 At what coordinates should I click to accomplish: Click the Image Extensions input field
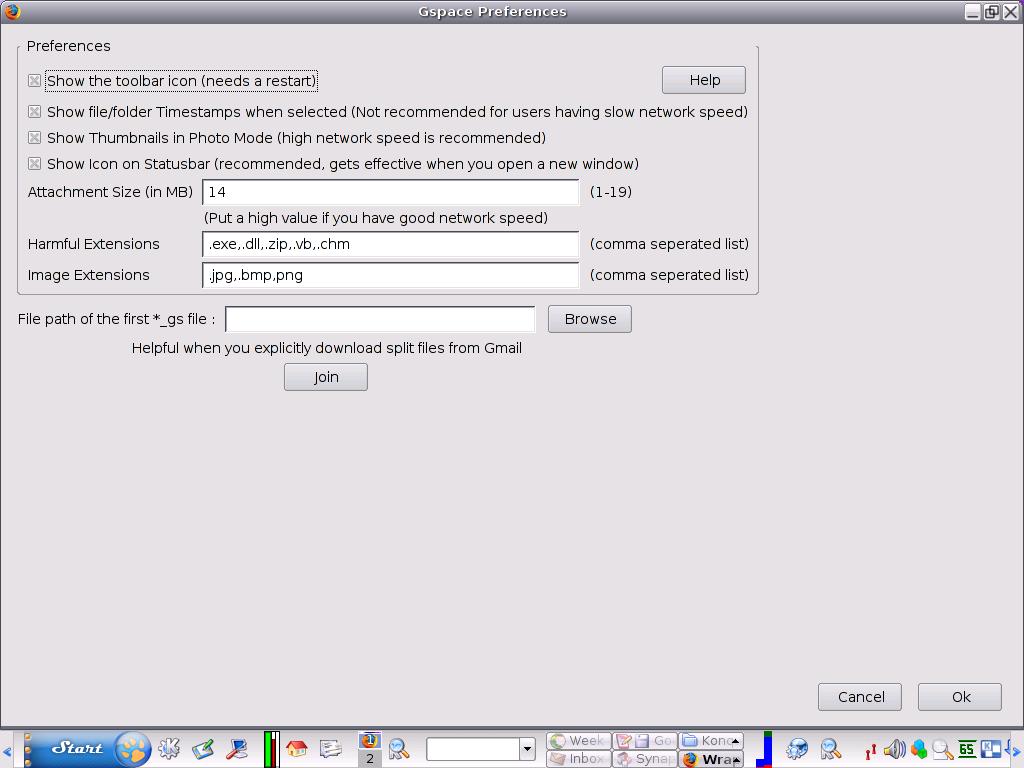click(391, 275)
